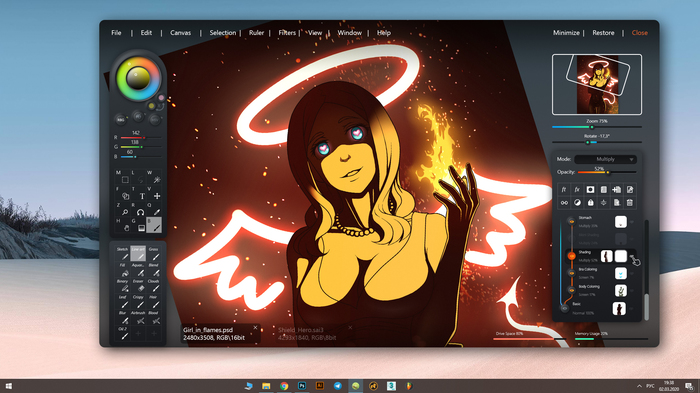Close the Girl_in_flames.psd tab

(x=255, y=328)
